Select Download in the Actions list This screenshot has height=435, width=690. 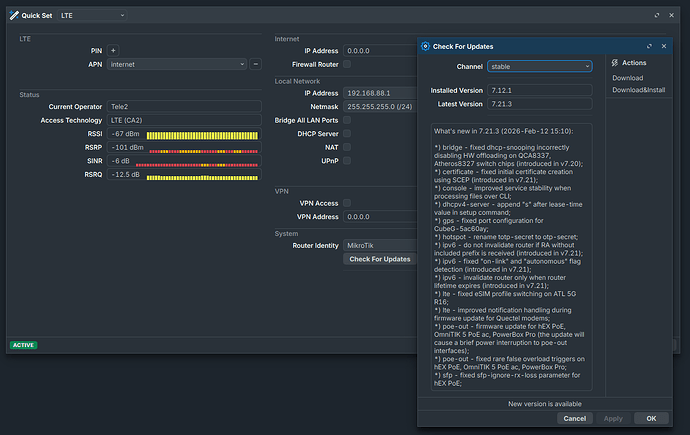(x=628, y=78)
